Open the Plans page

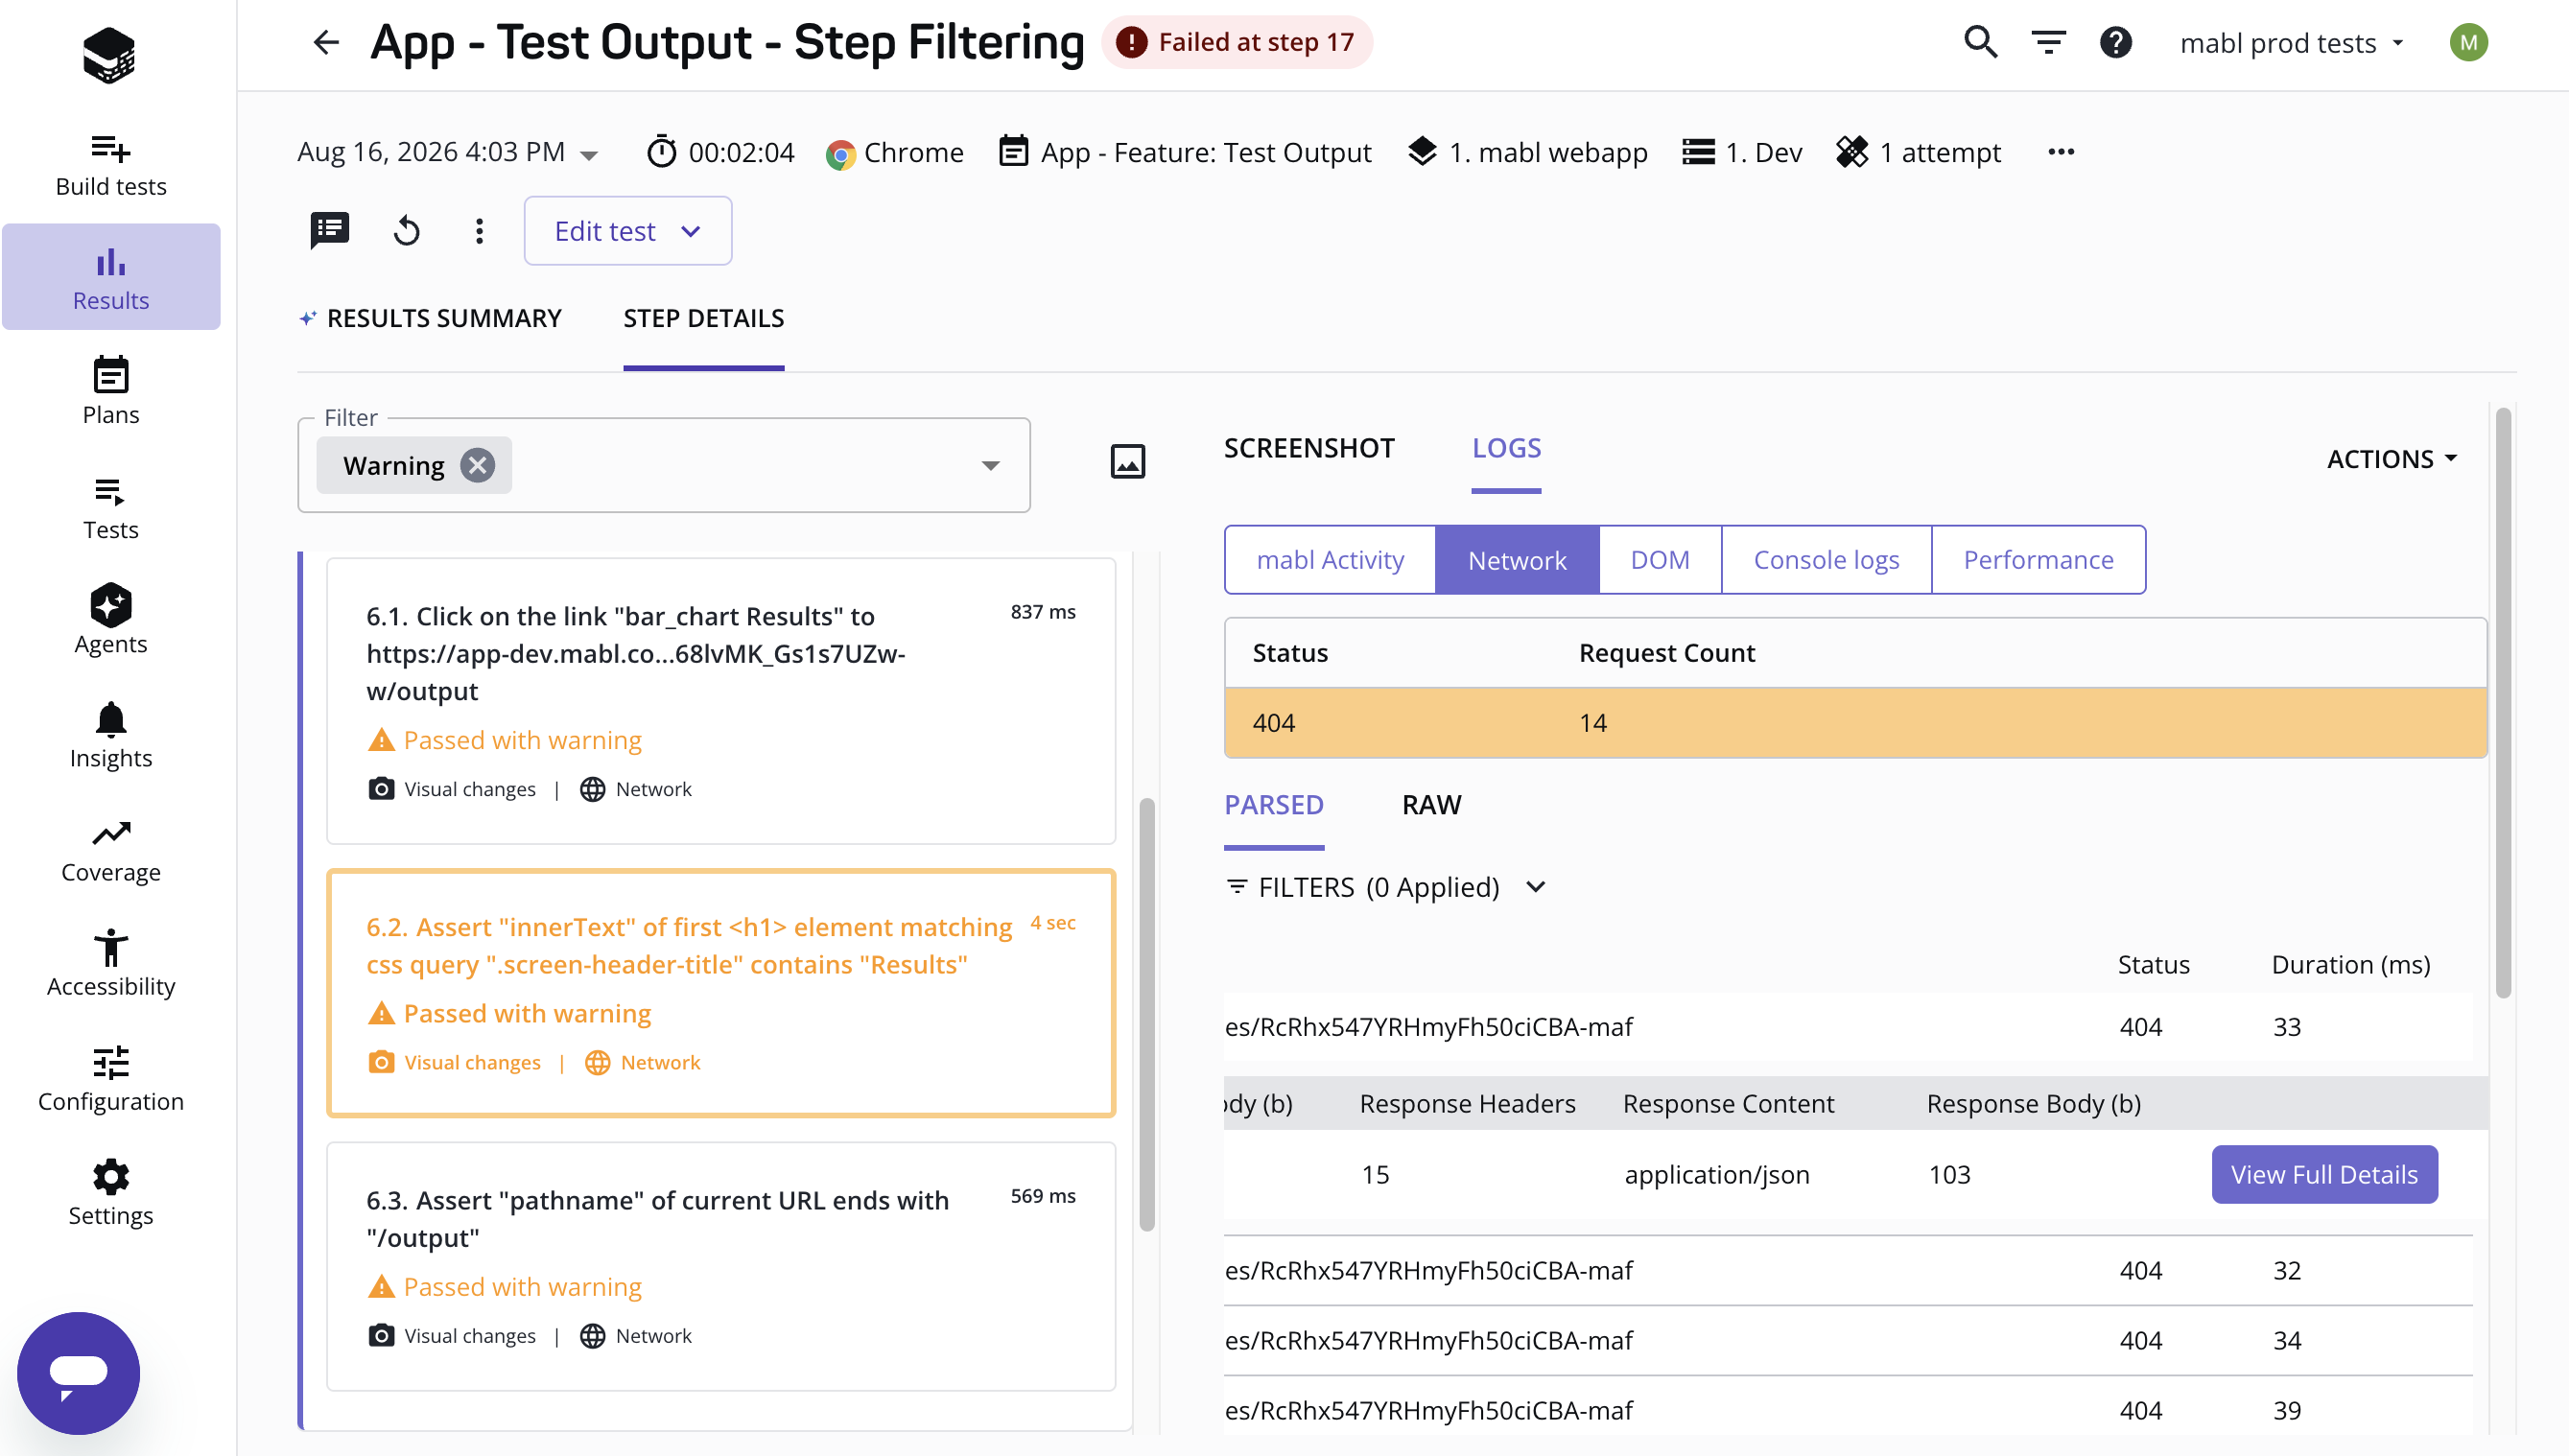point(111,392)
